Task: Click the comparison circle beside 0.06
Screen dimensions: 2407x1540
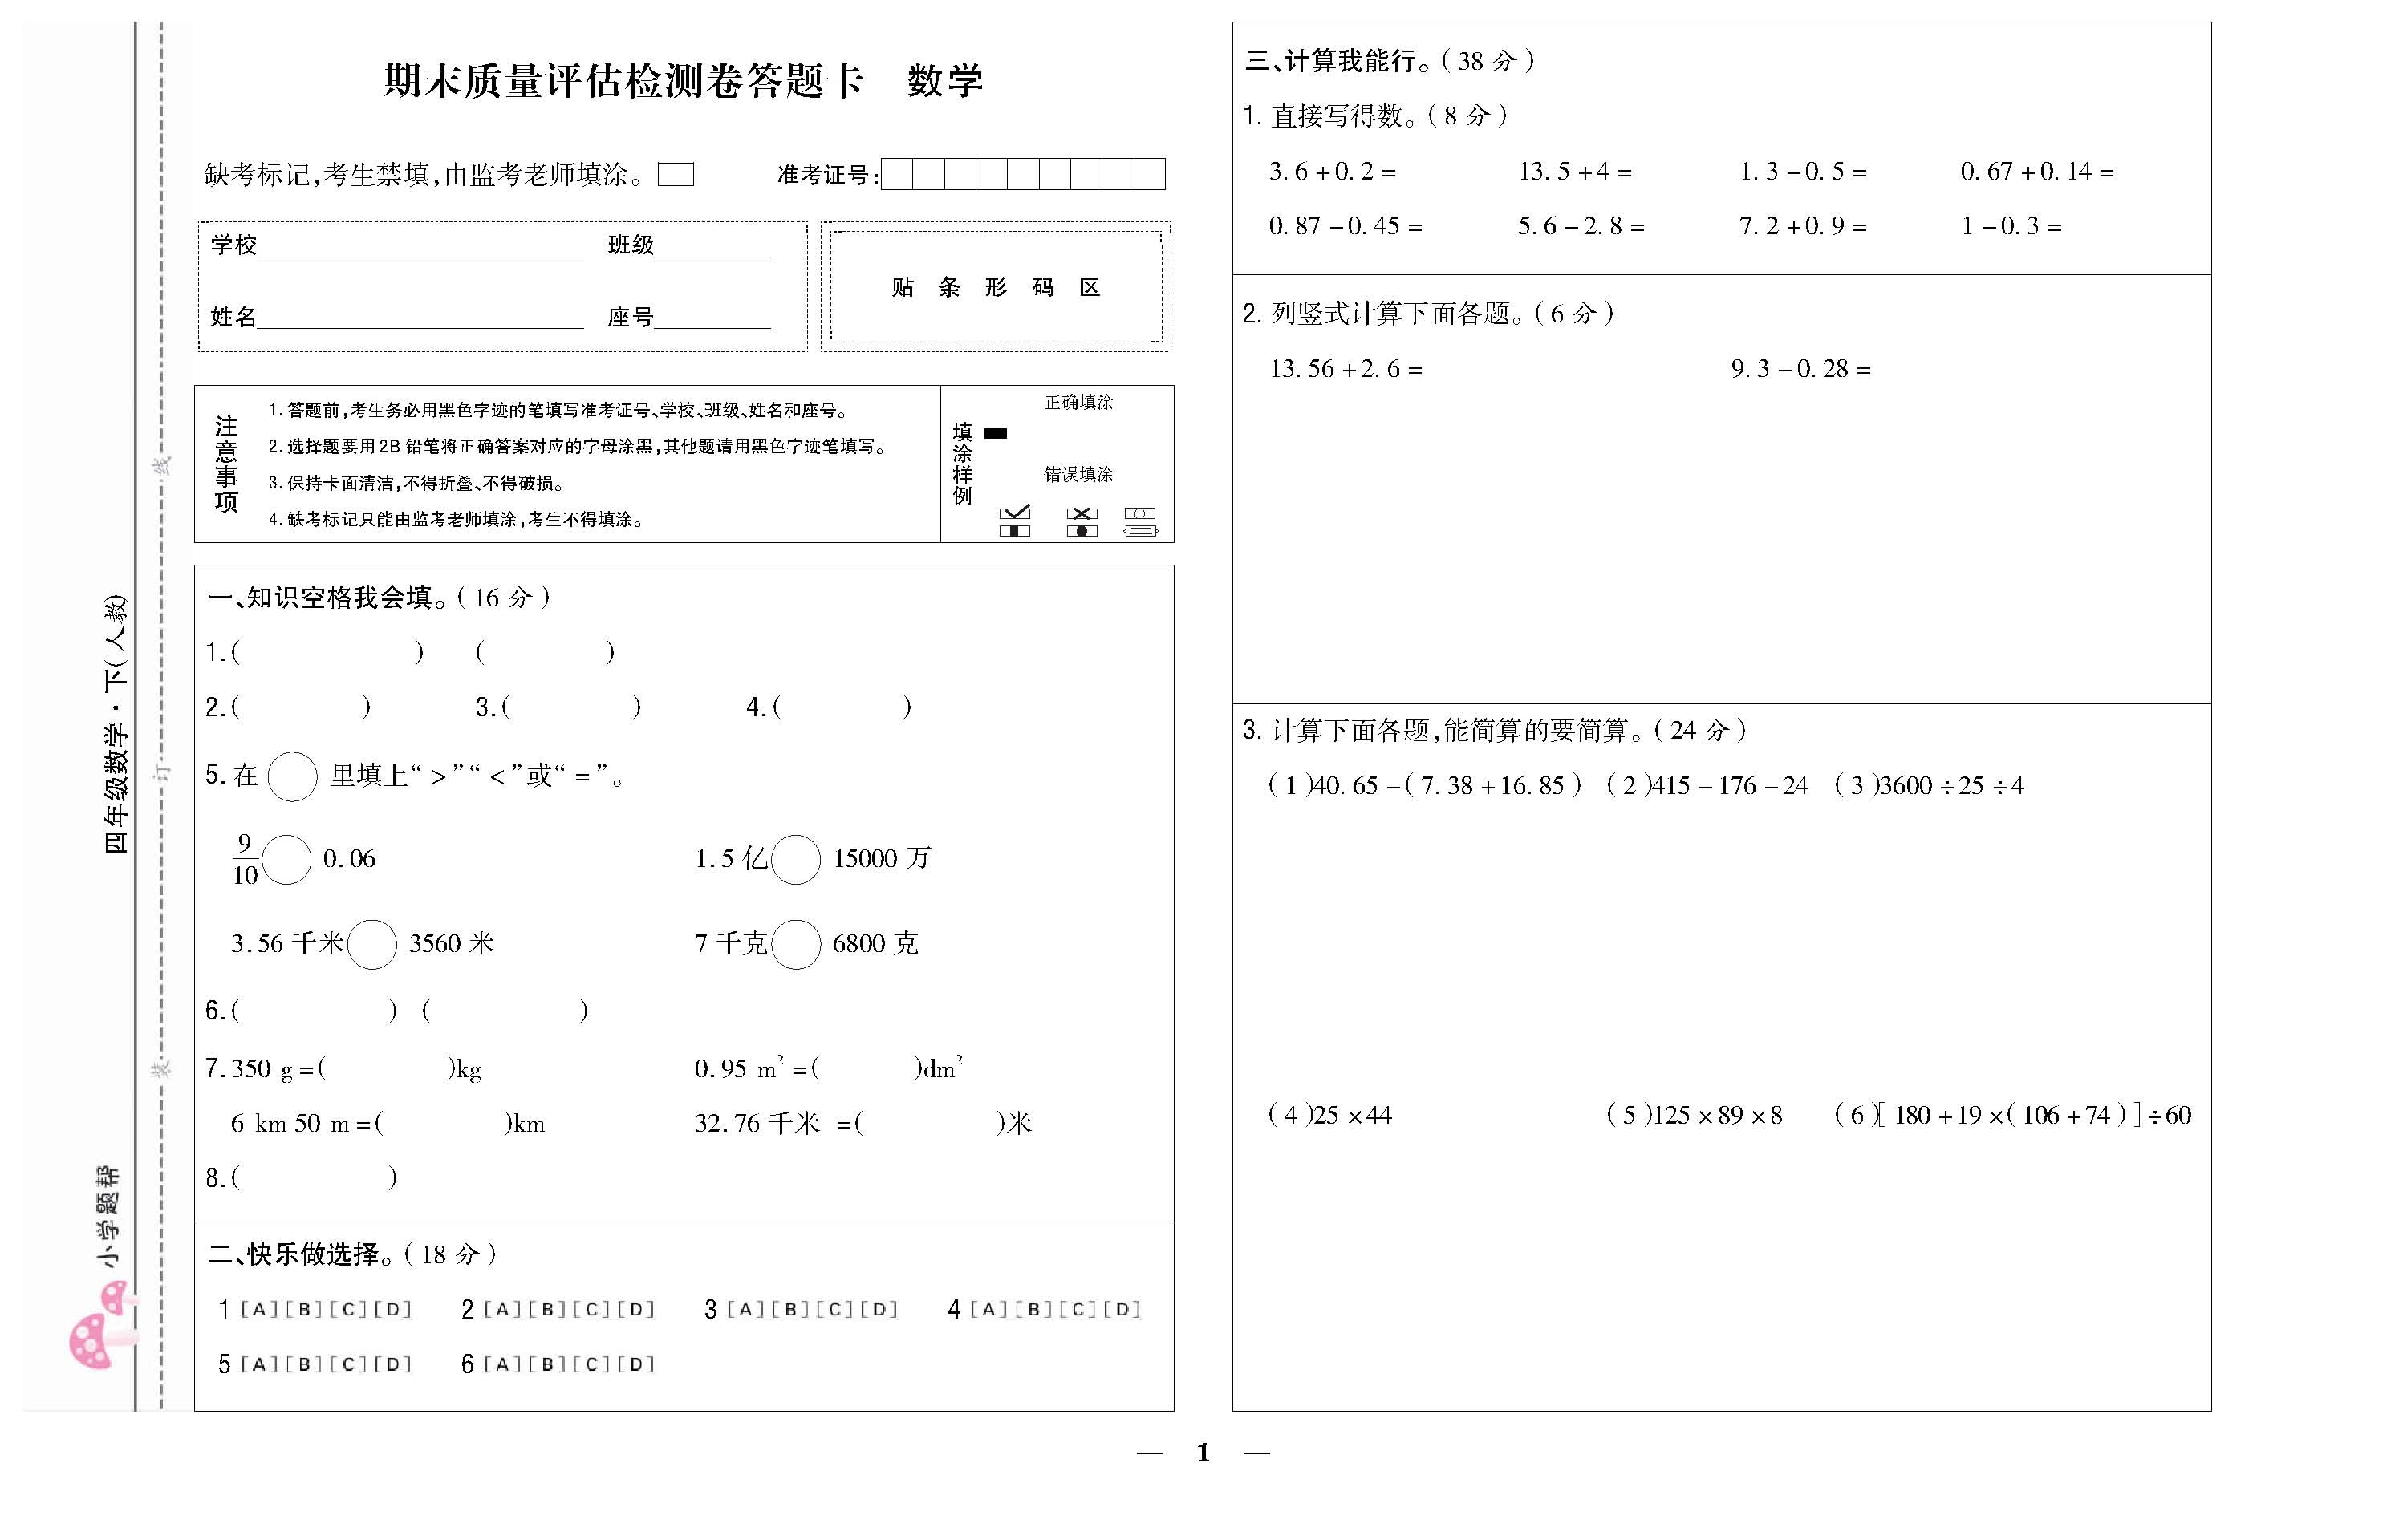Action: point(286,859)
